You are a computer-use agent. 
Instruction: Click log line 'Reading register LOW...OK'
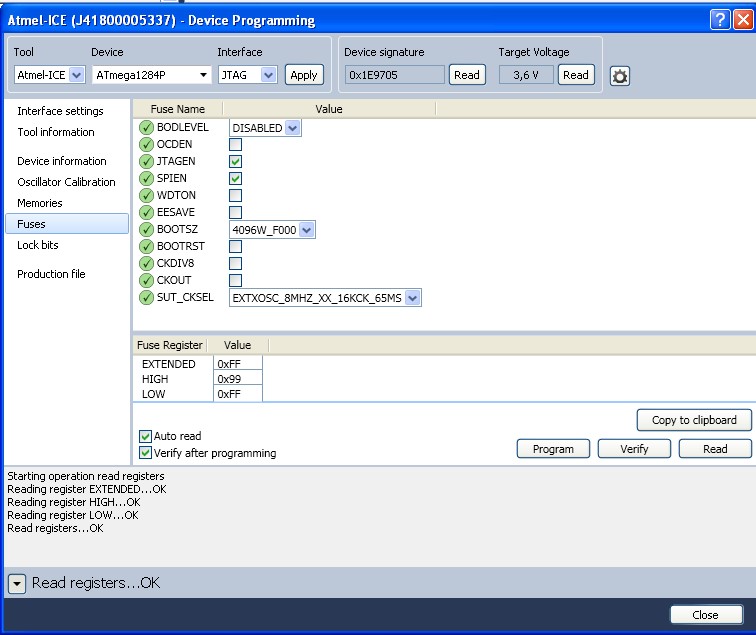[73, 515]
